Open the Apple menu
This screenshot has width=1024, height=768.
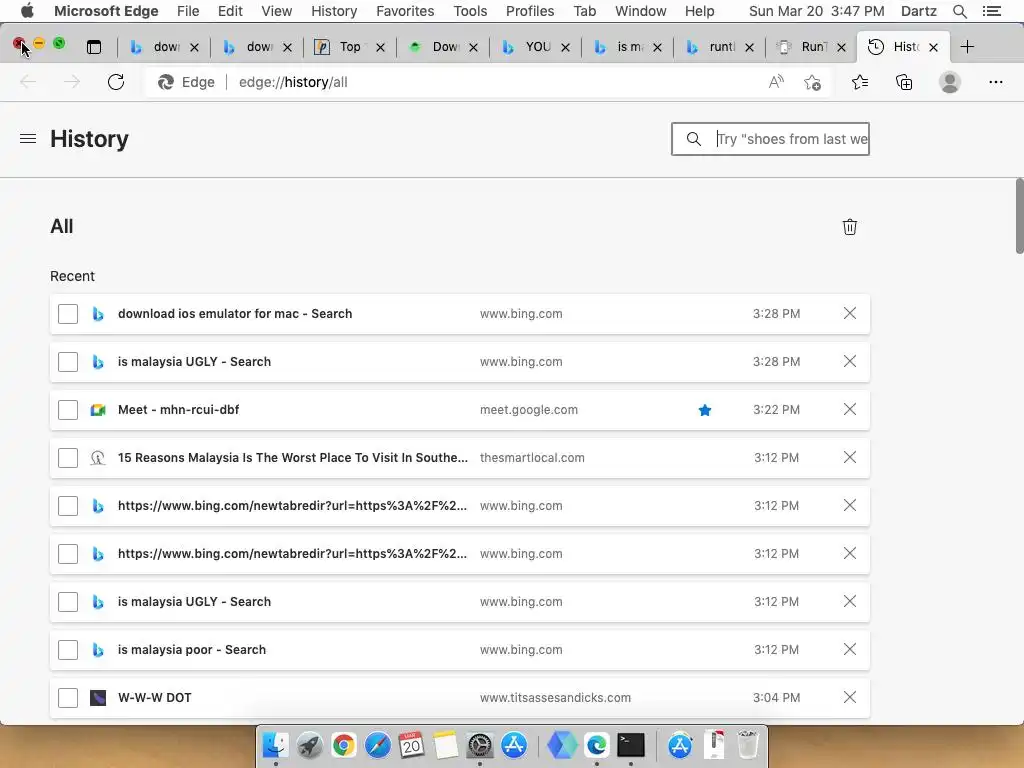pyautogui.click(x=27, y=10)
